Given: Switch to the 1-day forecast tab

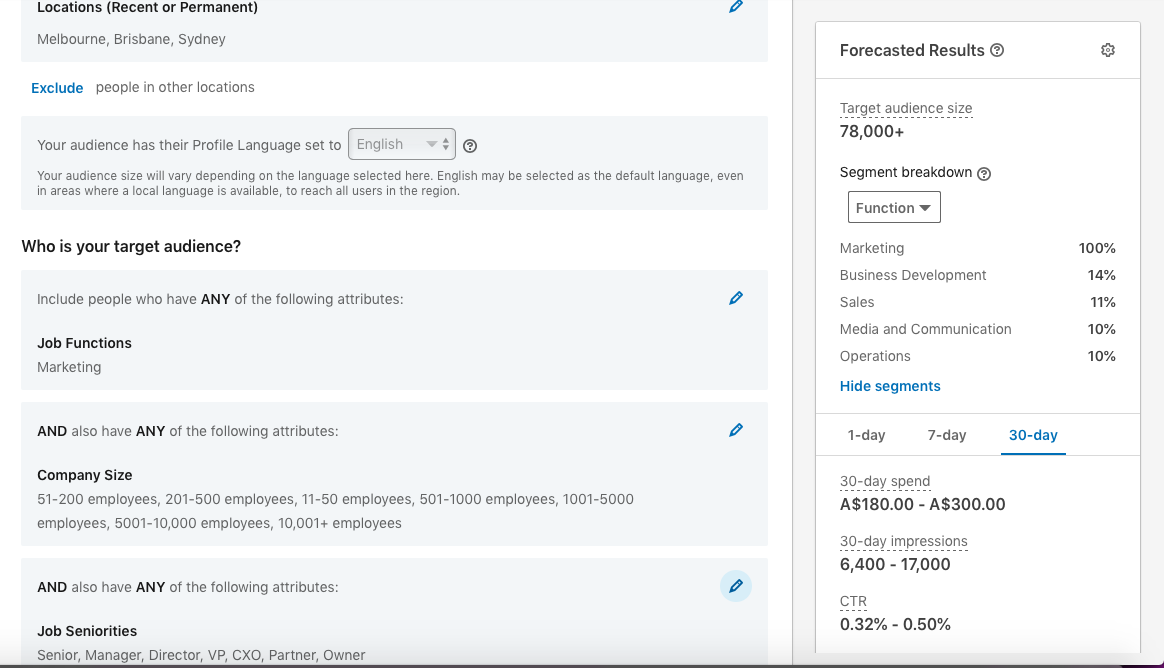Looking at the screenshot, I should [866, 435].
